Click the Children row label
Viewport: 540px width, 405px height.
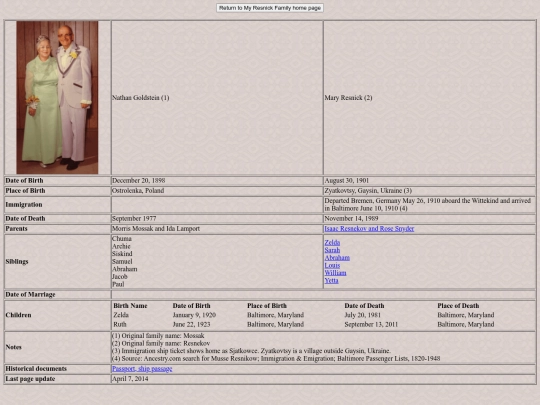click(x=18, y=315)
